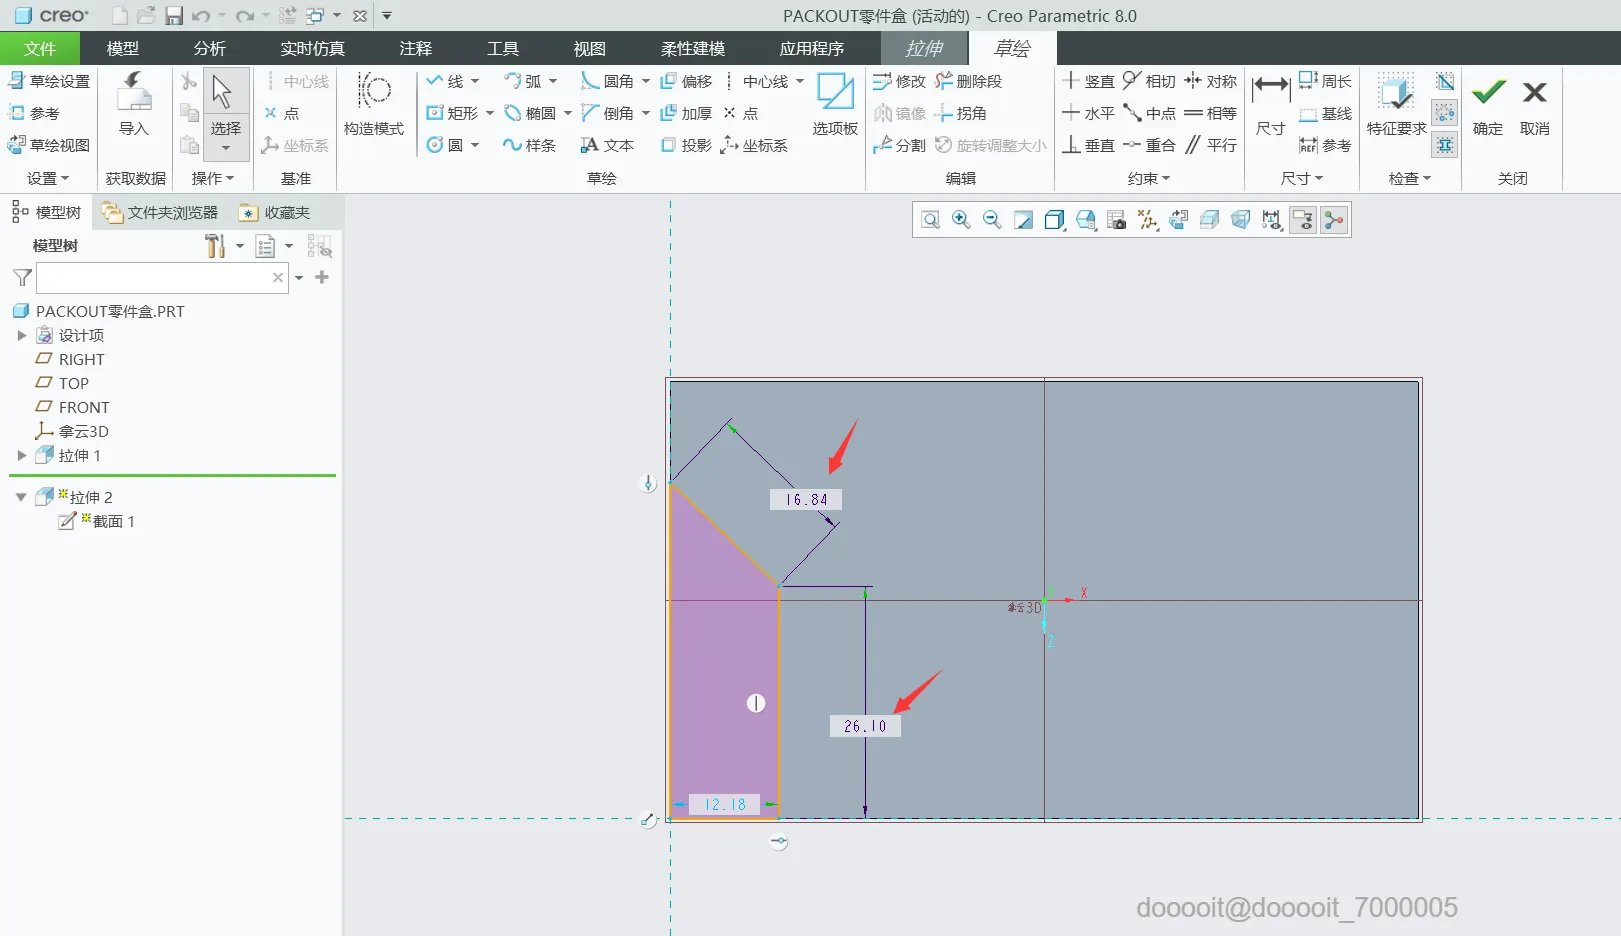
Task: Open the 设置 (Setup) group dropdown
Action: (x=48, y=178)
